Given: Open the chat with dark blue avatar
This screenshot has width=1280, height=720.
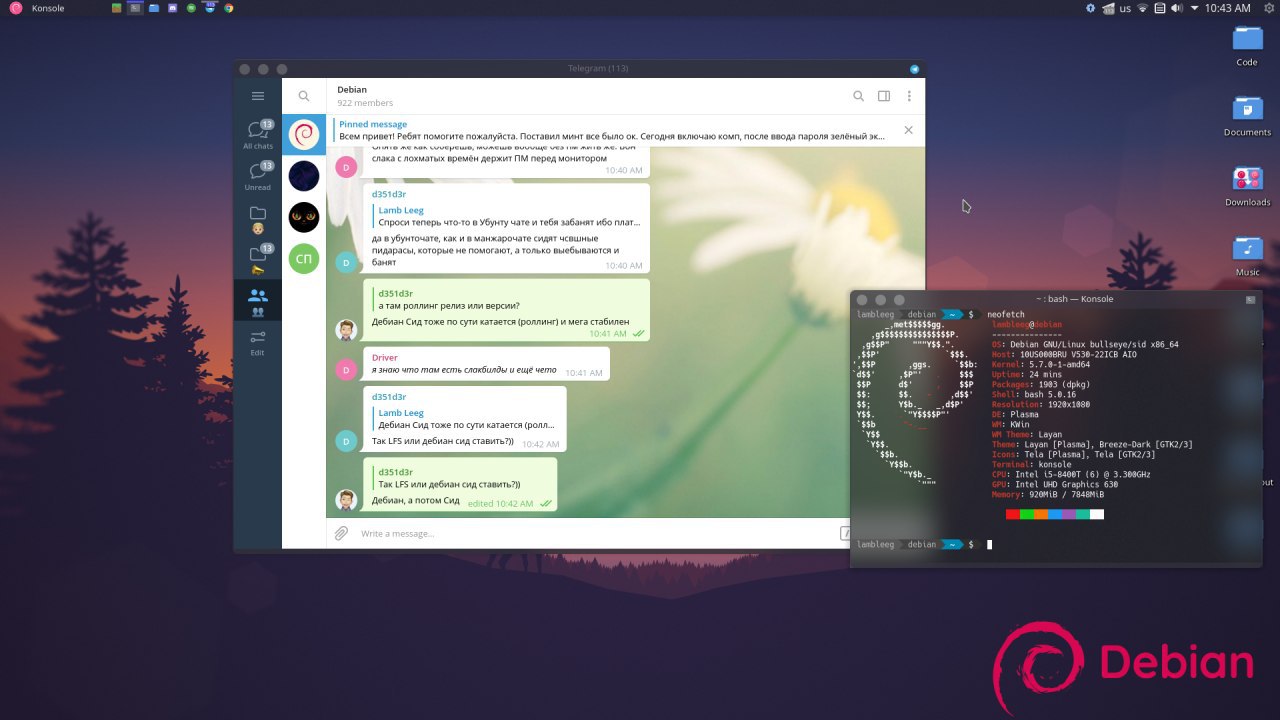Looking at the screenshot, I should pos(304,175).
